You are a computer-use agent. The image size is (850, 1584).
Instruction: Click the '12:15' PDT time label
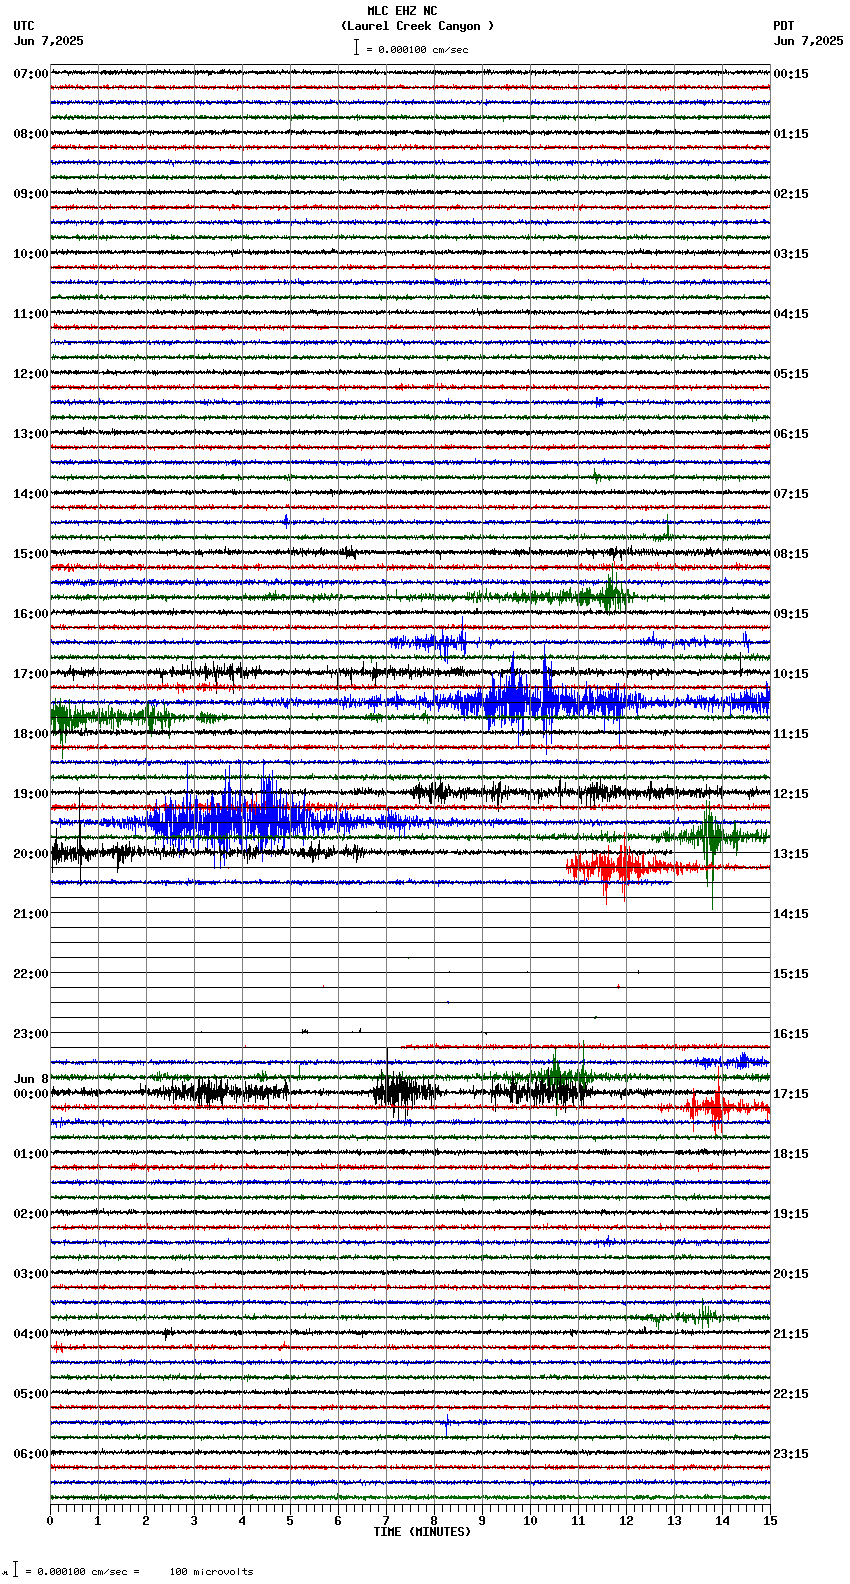[x=791, y=794]
